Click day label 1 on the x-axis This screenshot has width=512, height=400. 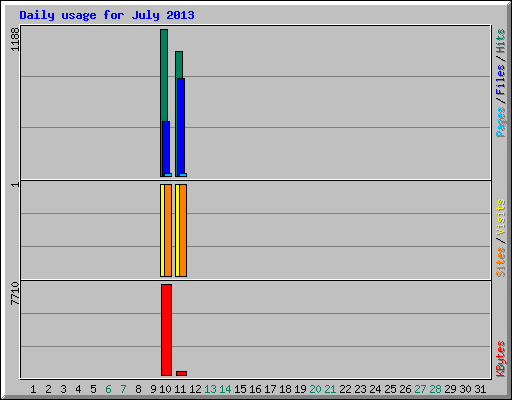click(x=33, y=389)
